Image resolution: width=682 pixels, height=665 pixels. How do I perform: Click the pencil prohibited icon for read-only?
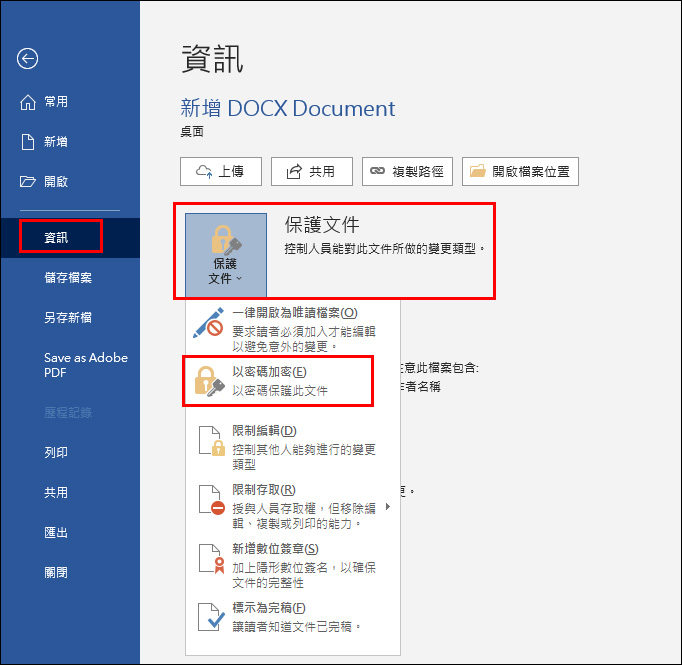click(x=209, y=323)
